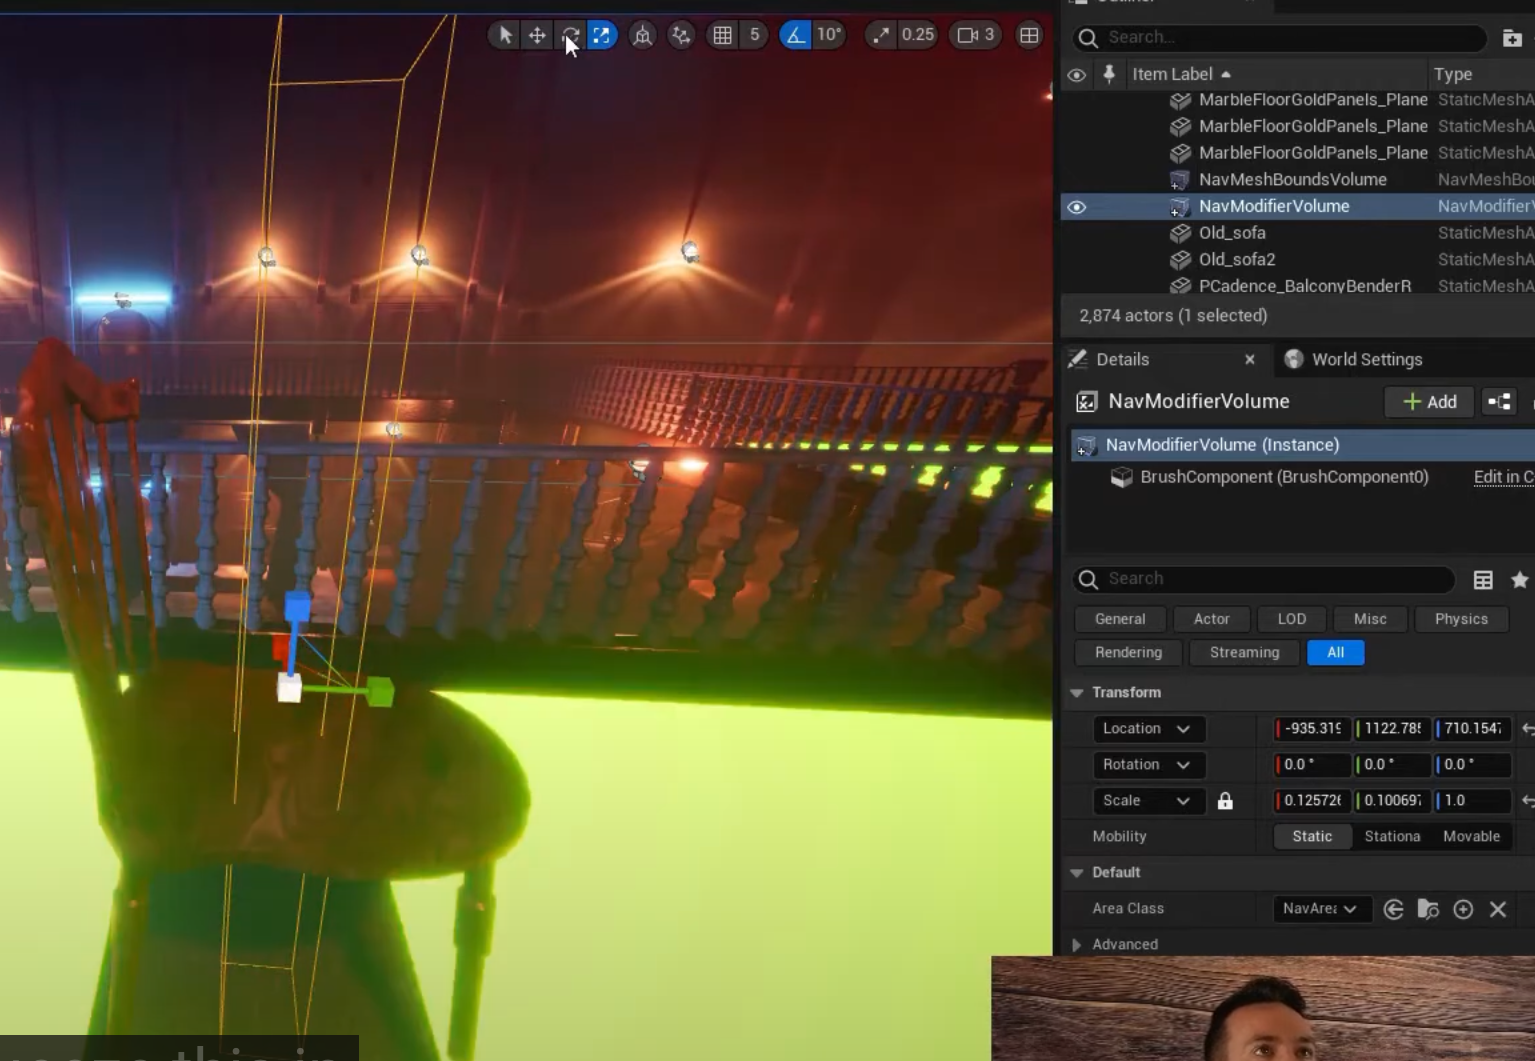
Task: Activate the select objects cursor tool
Action: click(x=505, y=35)
